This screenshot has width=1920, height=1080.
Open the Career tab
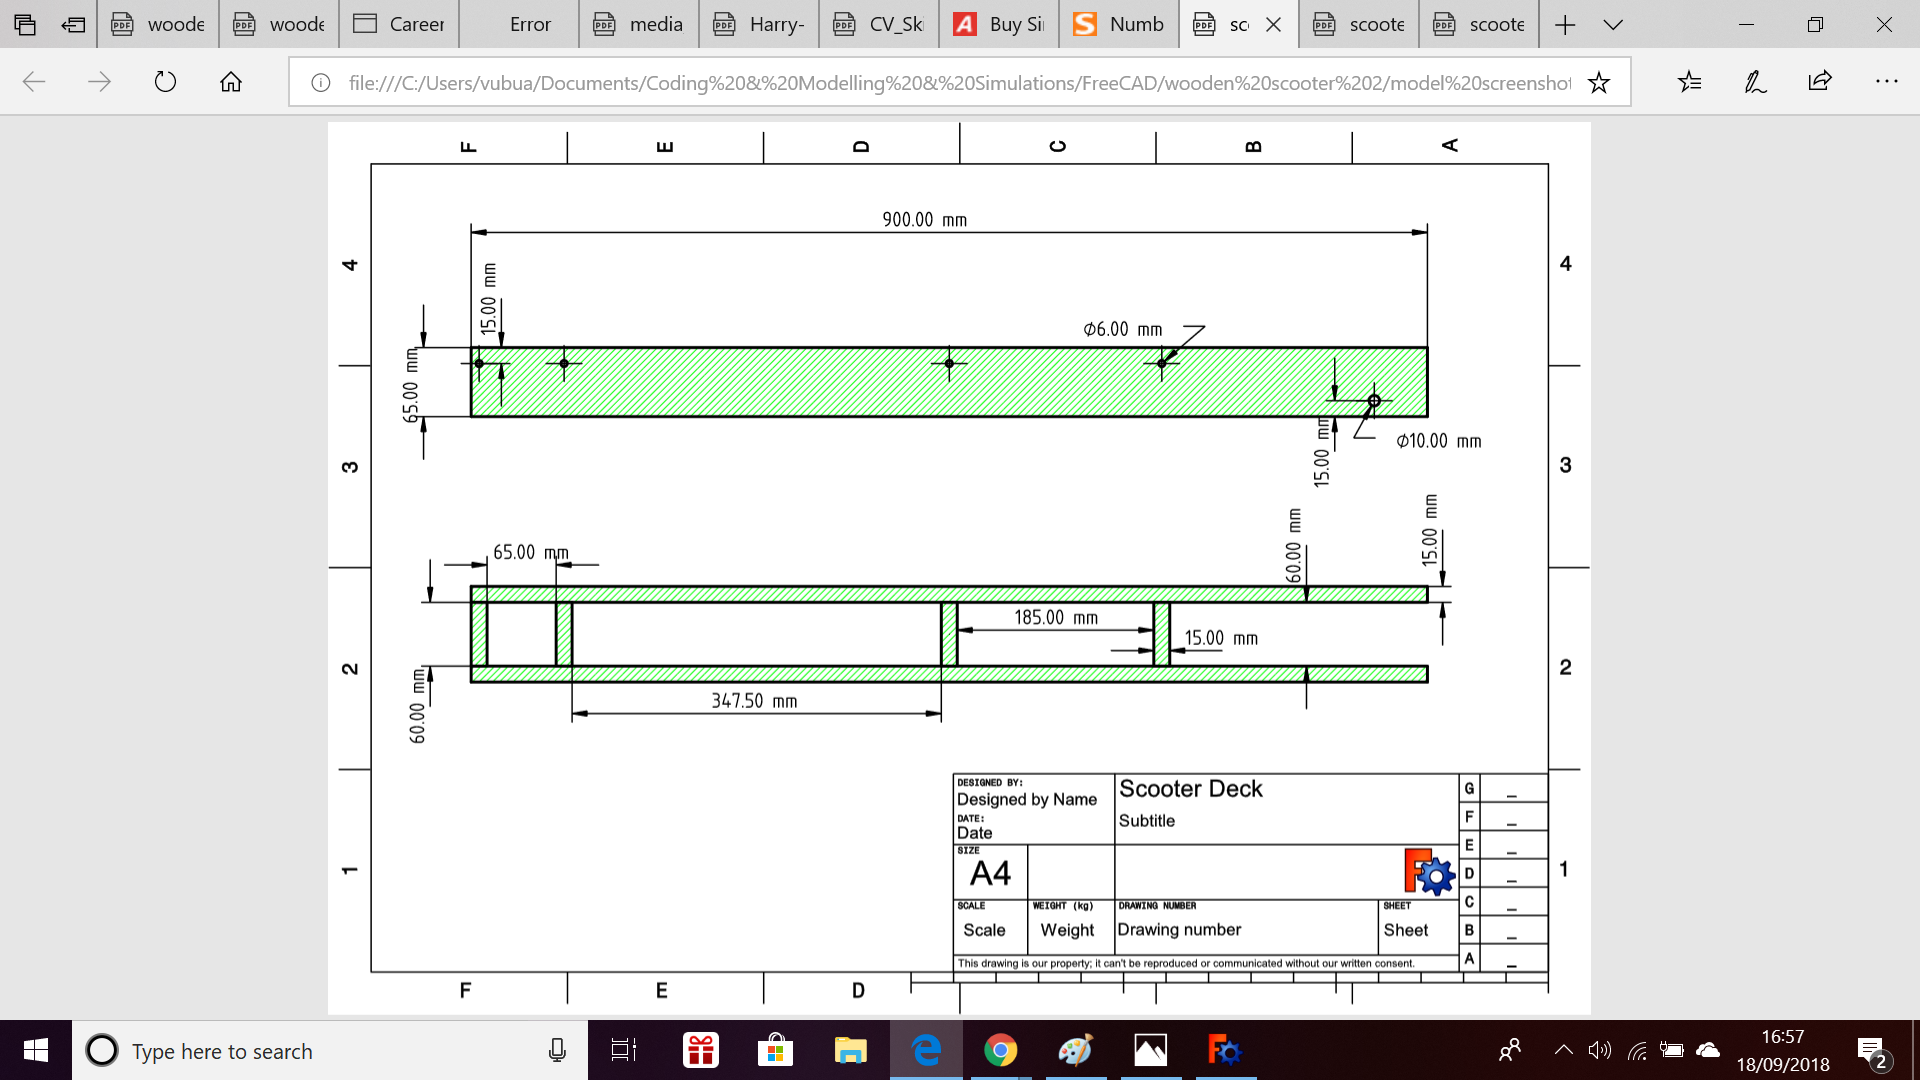coord(399,24)
